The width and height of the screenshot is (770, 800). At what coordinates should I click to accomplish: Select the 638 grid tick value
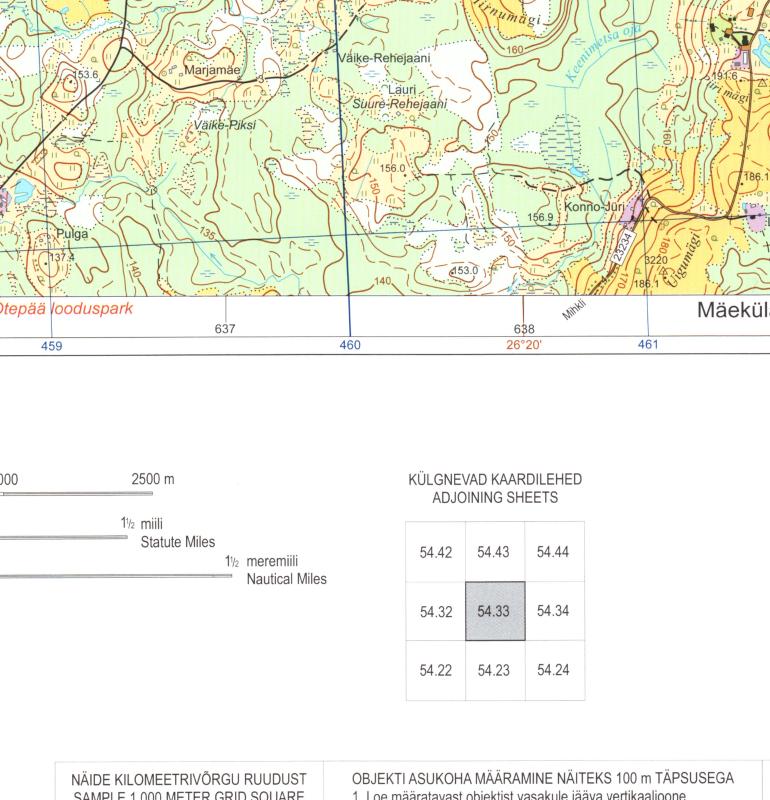(x=524, y=329)
